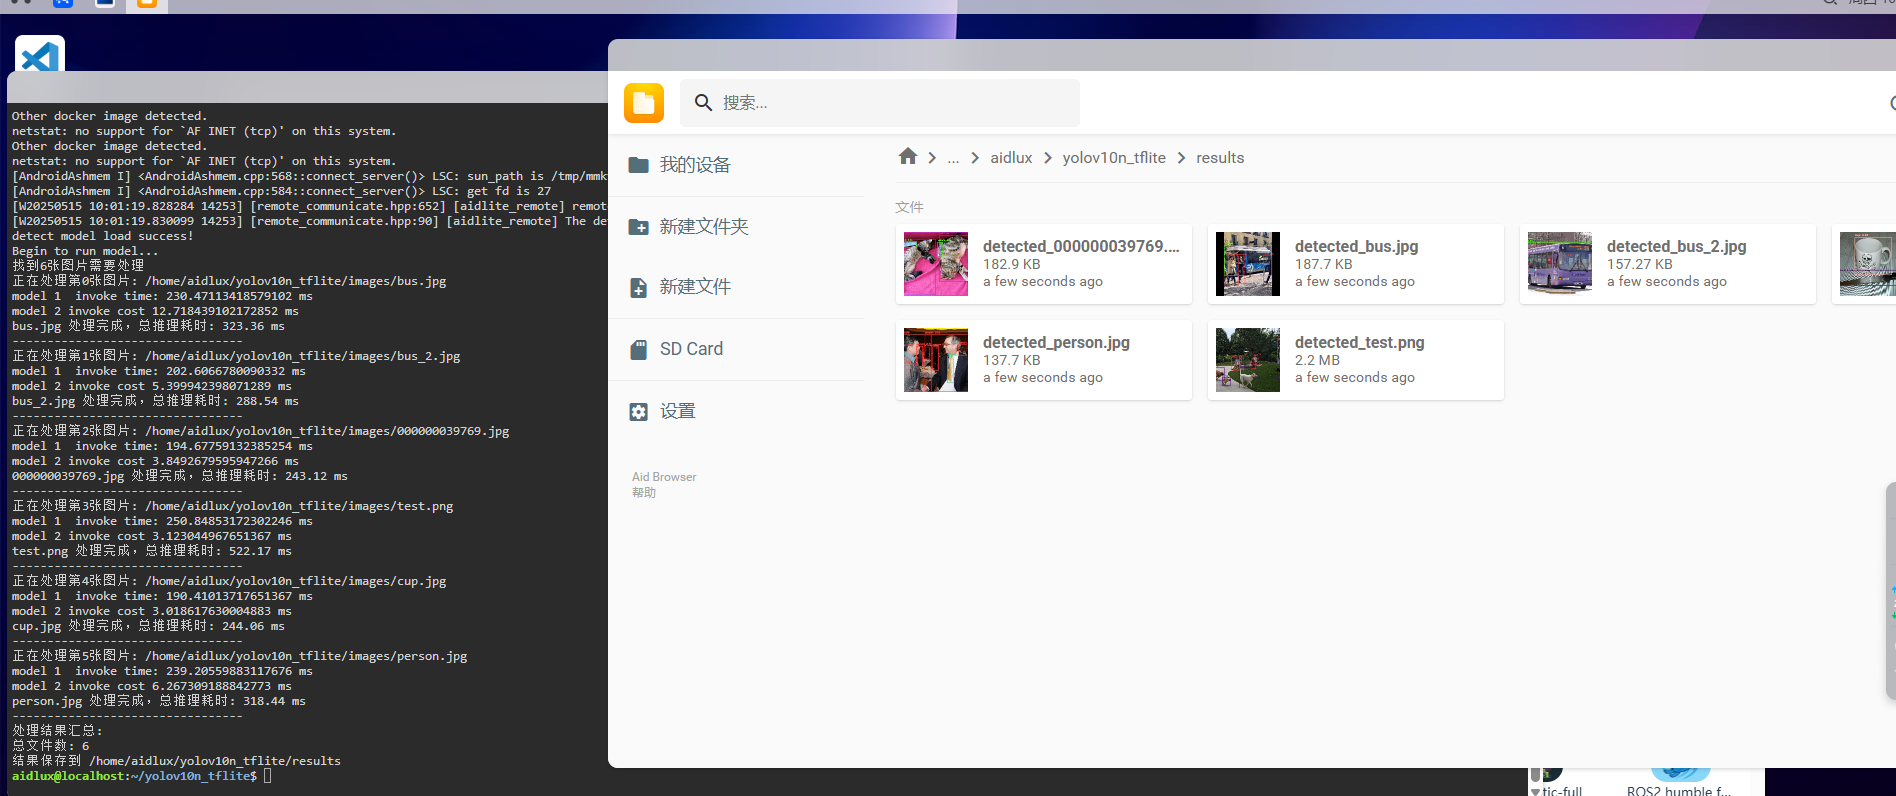Click the detected_bus.jpg file name

[x=1356, y=246]
